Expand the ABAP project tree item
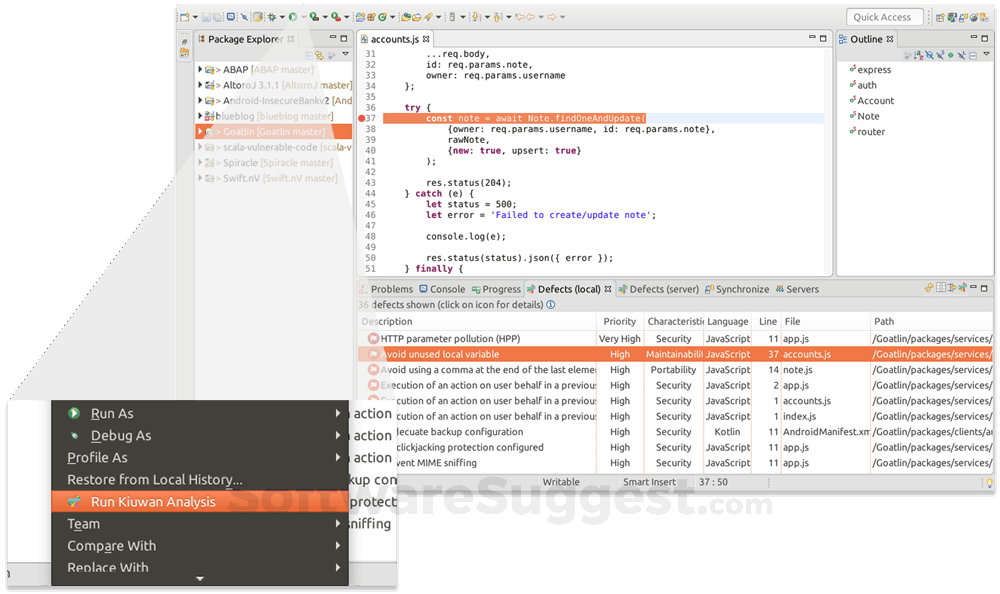This screenshot has height=594, width=1000. [199, 69]
